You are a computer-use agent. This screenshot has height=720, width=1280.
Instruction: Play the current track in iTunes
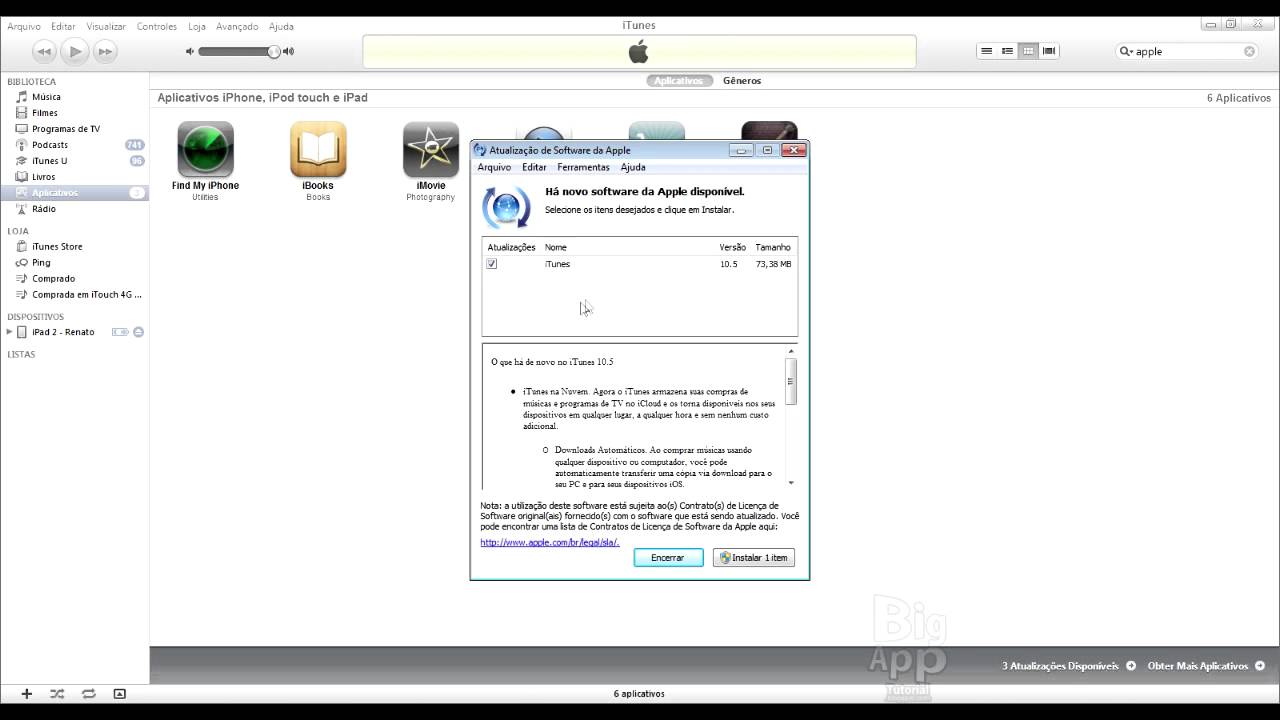pyautogui.click(x=74, y=51)
